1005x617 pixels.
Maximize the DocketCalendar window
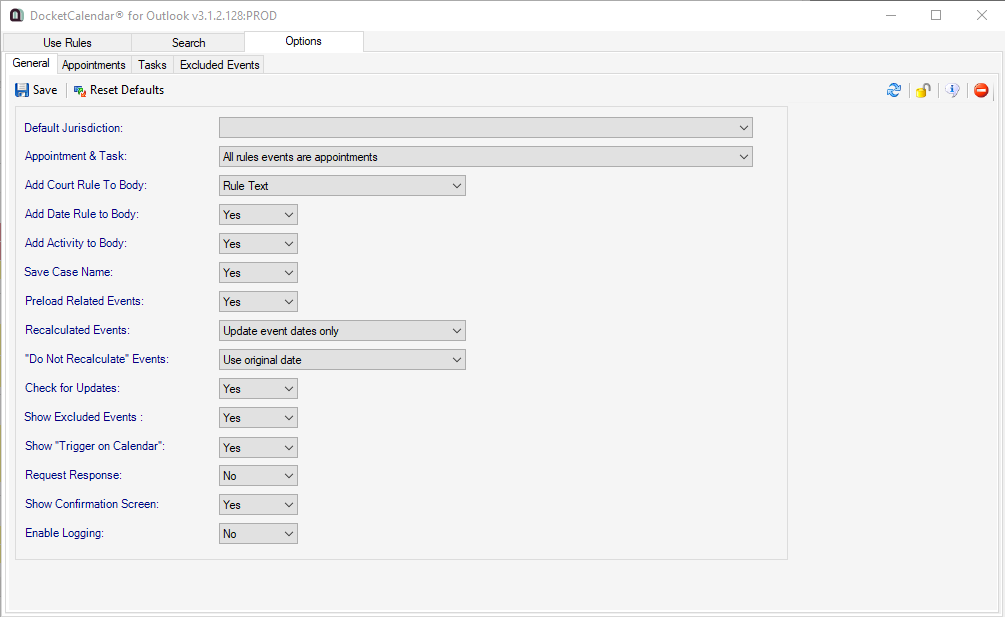pyautogui.click(x=936, y=15)
